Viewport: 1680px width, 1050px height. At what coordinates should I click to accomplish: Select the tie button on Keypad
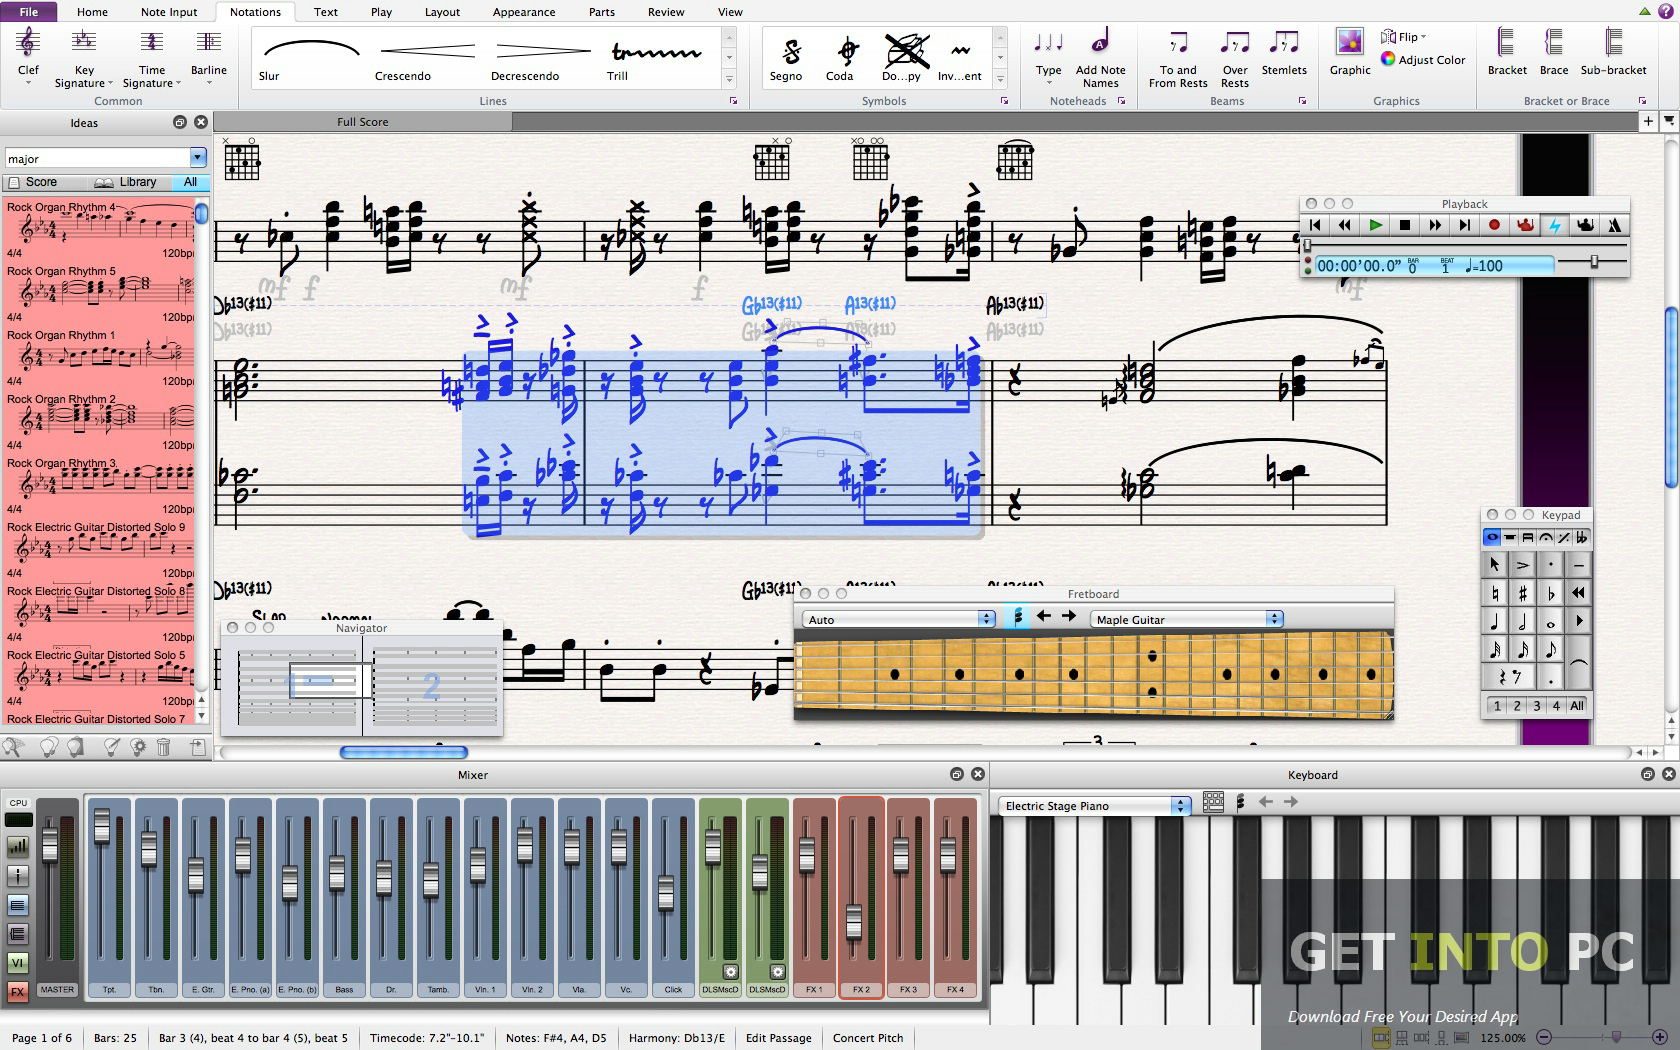(1578, 663)
